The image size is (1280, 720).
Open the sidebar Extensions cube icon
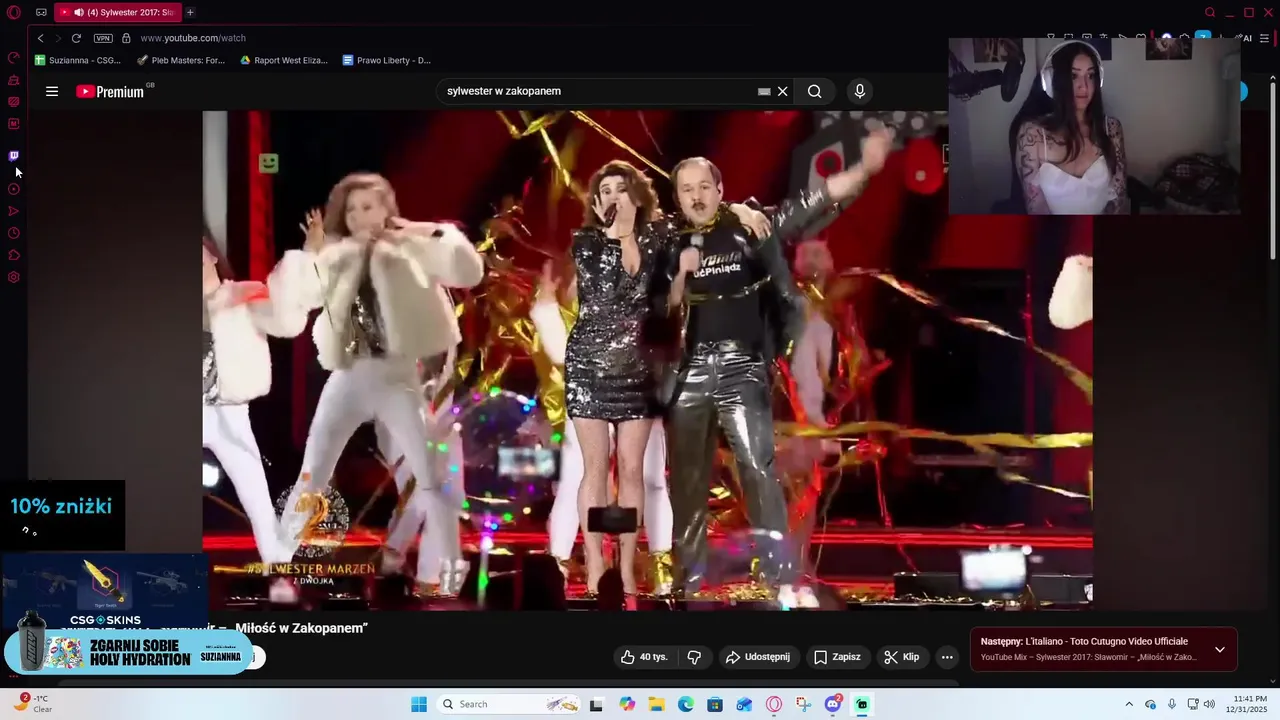[x=14, y=255]
